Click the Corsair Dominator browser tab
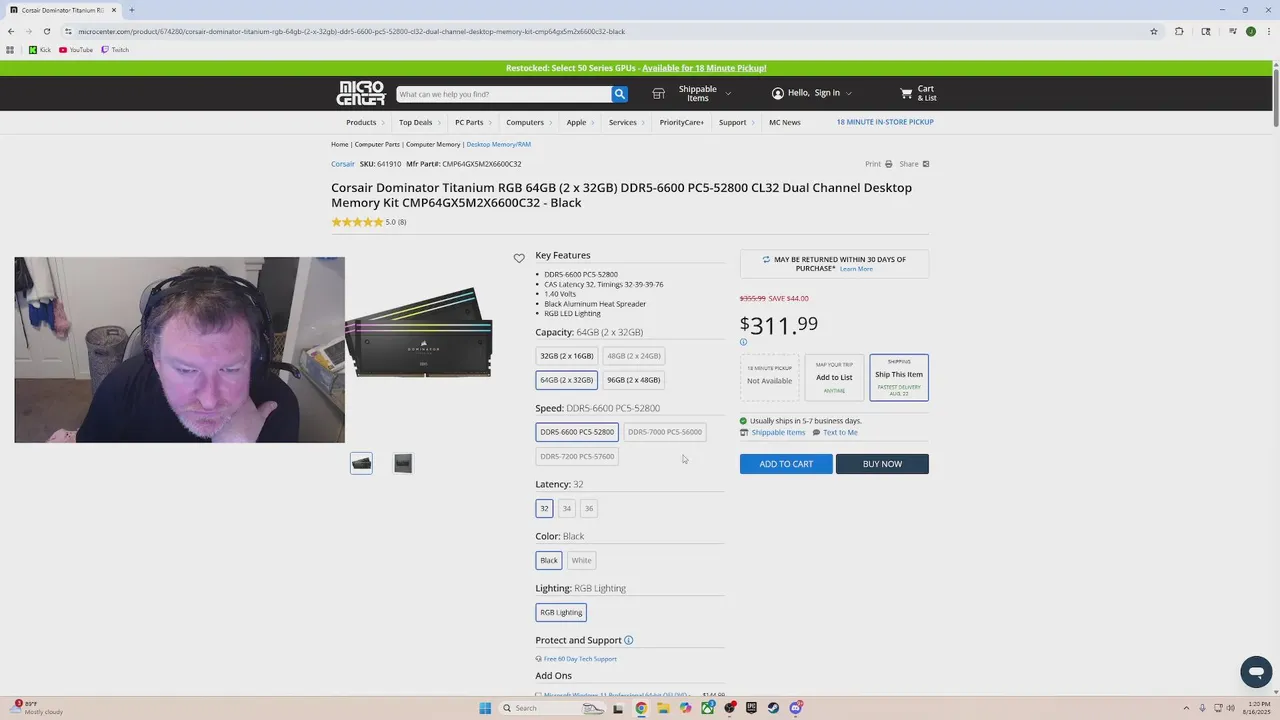1280x720 pixels. pyautogui.click(x=62, y=10)
